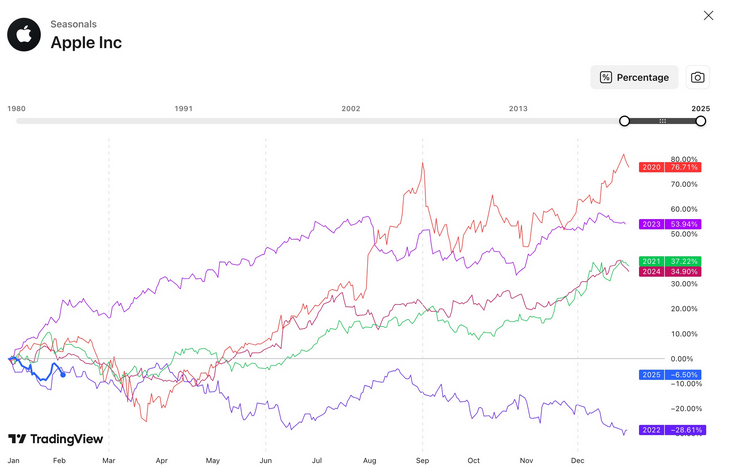
Task: Open the TradingView logo link
Action: (55, 439)
